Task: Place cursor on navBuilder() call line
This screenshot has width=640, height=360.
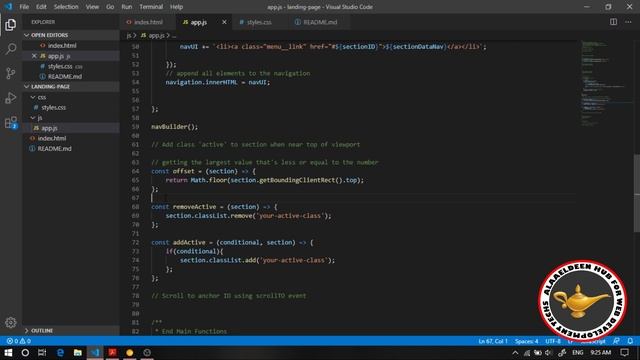Action: pyautogui.click(x=174, y=127)
